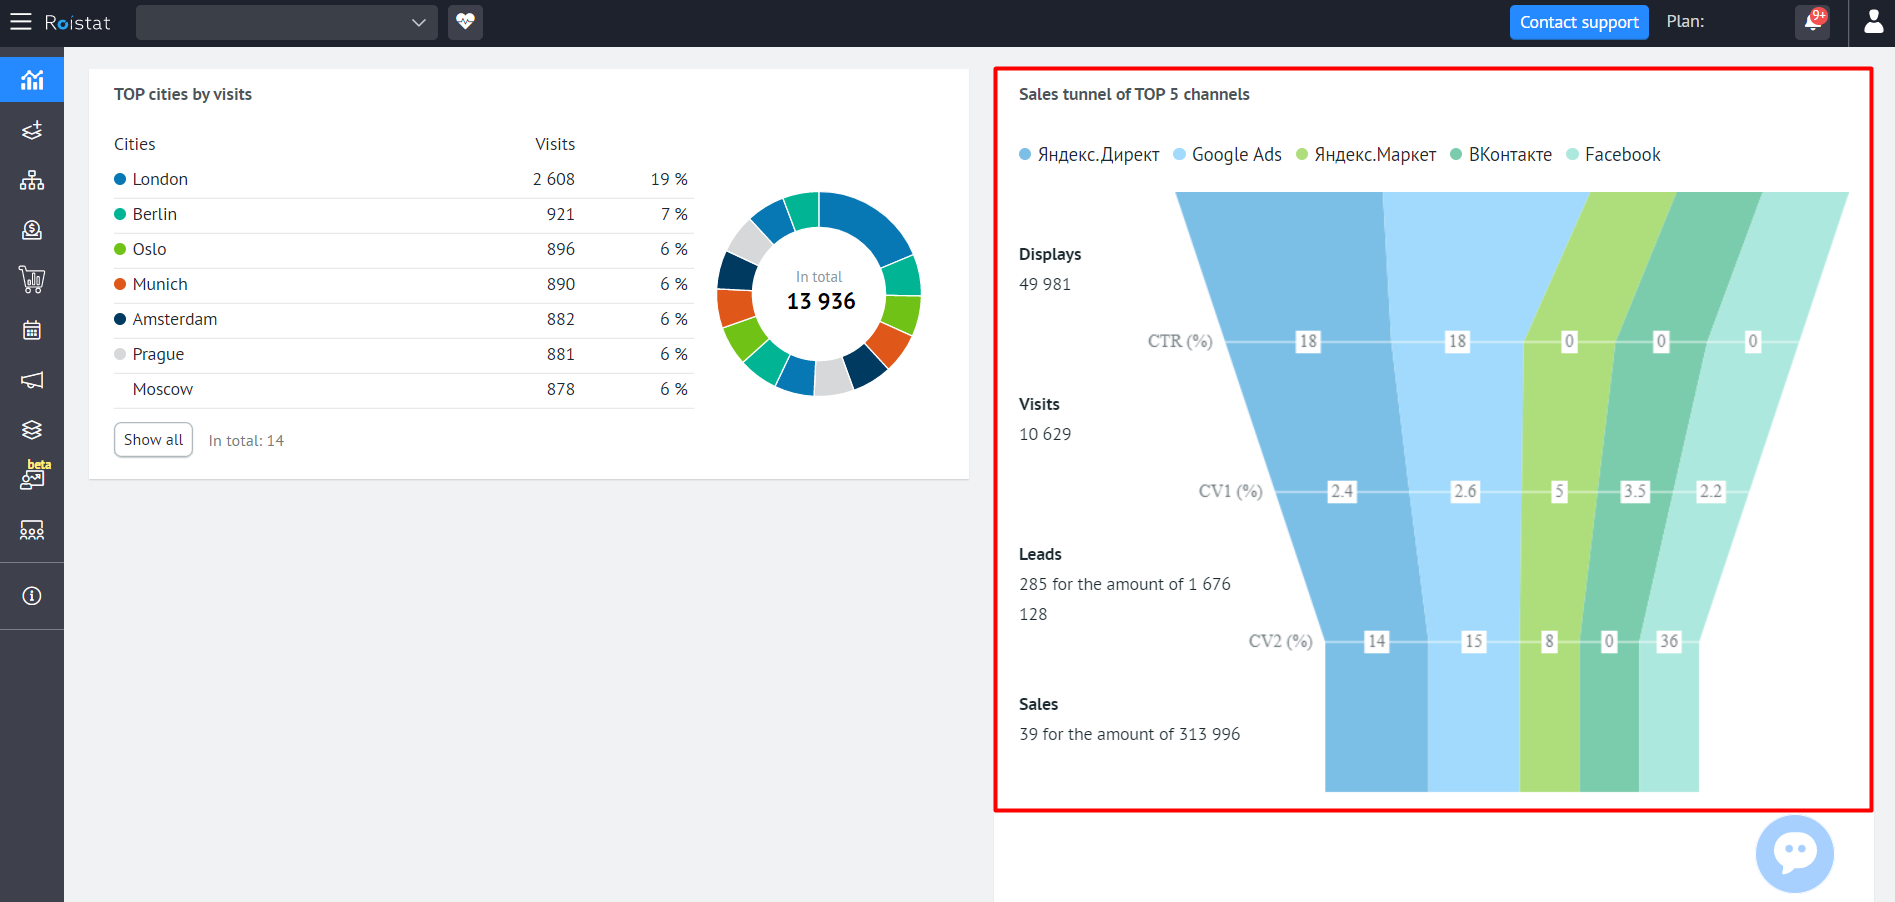The height and width of the screenshot is (902, 1895).
Task: Expand the project selector dropdown
Action: pos(287,22)
